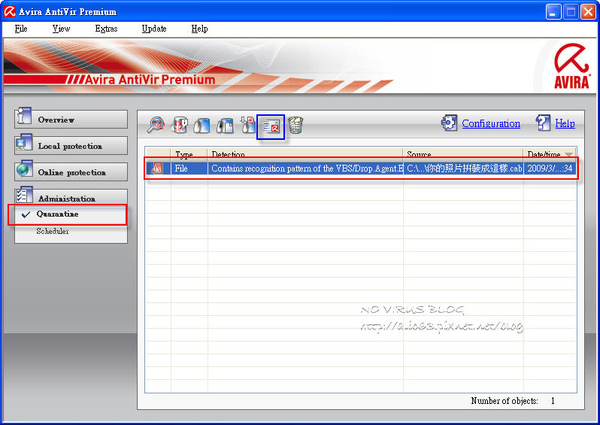The image size is (600, 425).
Task: Click the Date/time column sort arrow
Action: 569,155
